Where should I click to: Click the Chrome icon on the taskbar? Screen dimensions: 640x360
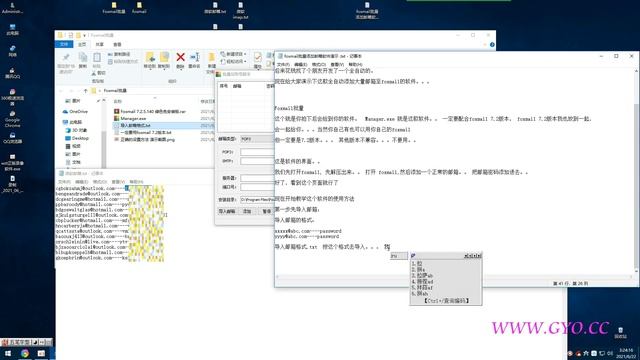pyautogui.click(x=25, y=353)
